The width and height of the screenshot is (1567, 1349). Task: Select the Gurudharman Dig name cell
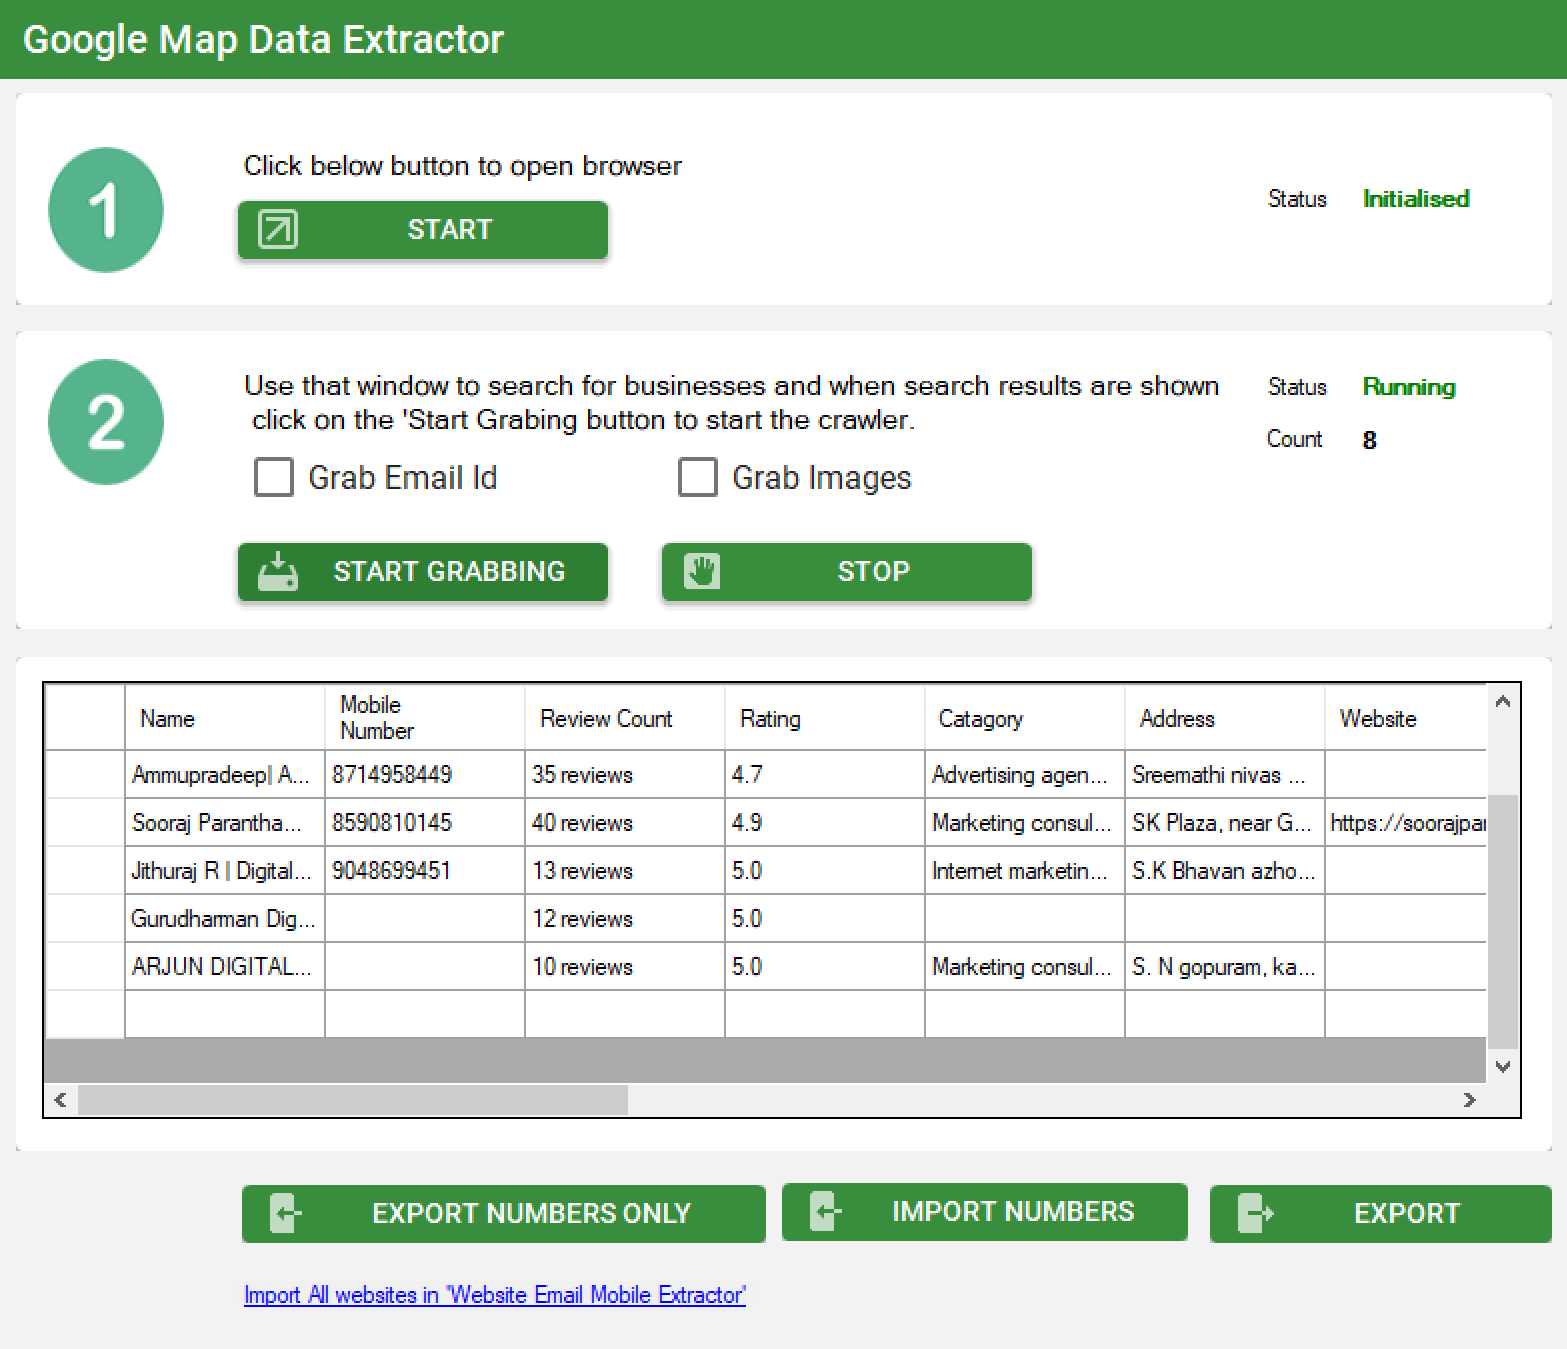pos(225,918)
